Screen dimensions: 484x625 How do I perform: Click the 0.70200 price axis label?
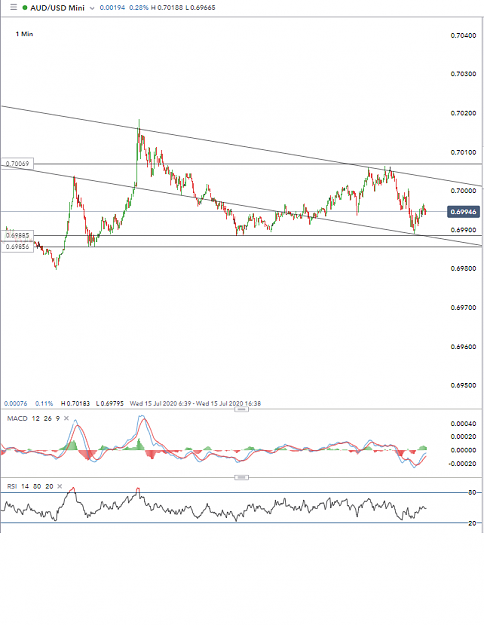pos(463,113)
